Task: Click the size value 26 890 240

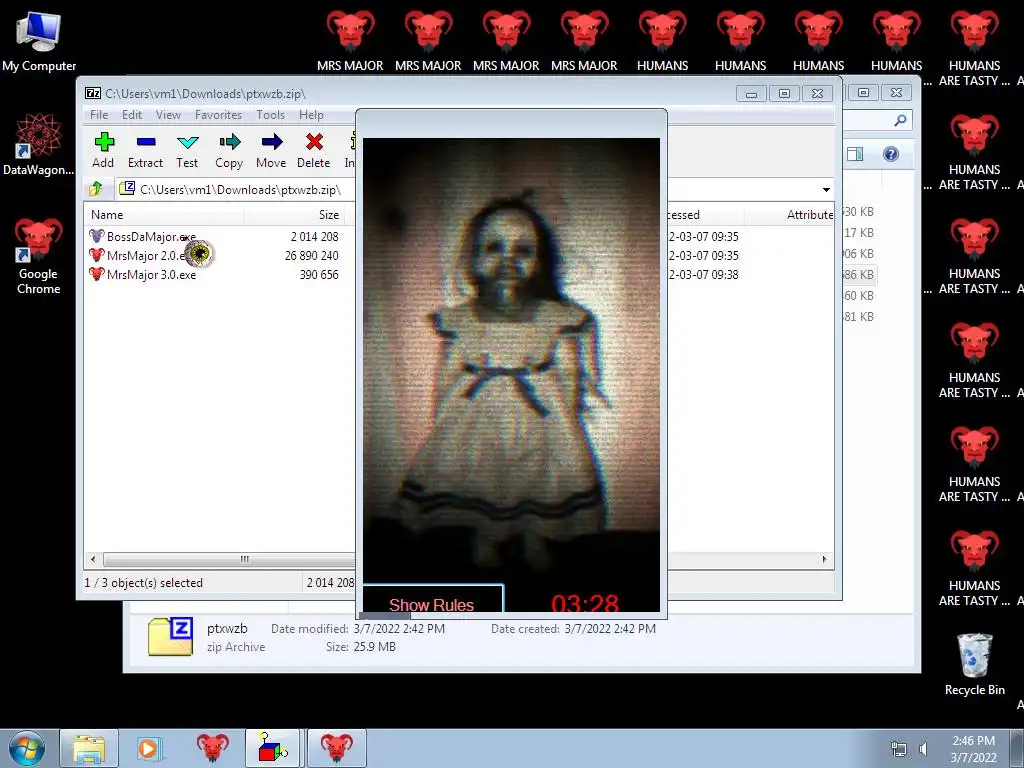Action: [312, 255]
